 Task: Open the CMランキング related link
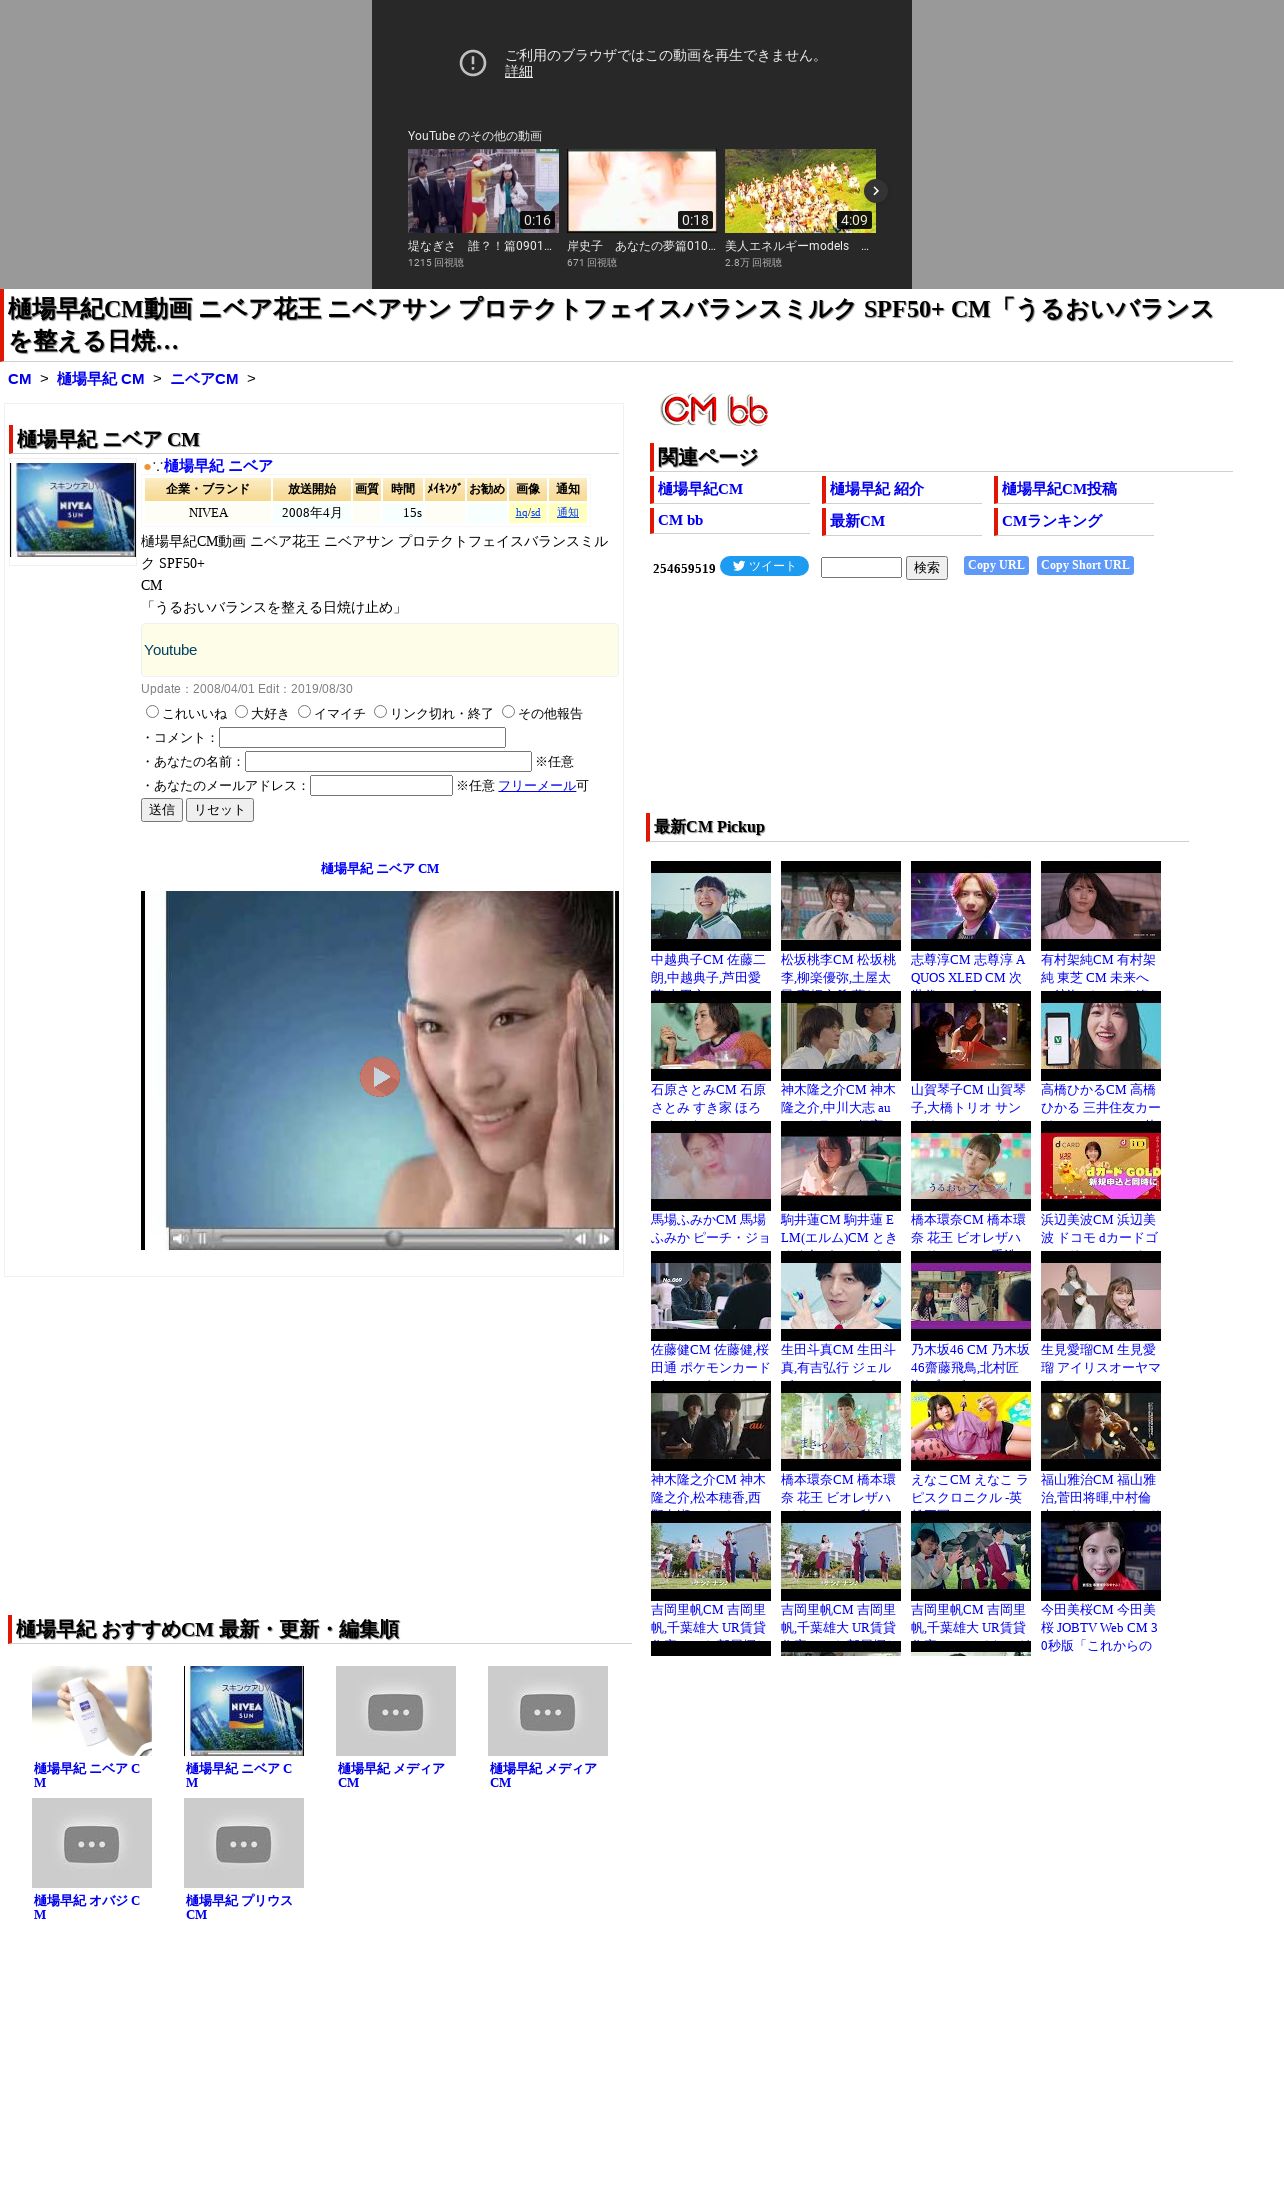[1052, 521]
